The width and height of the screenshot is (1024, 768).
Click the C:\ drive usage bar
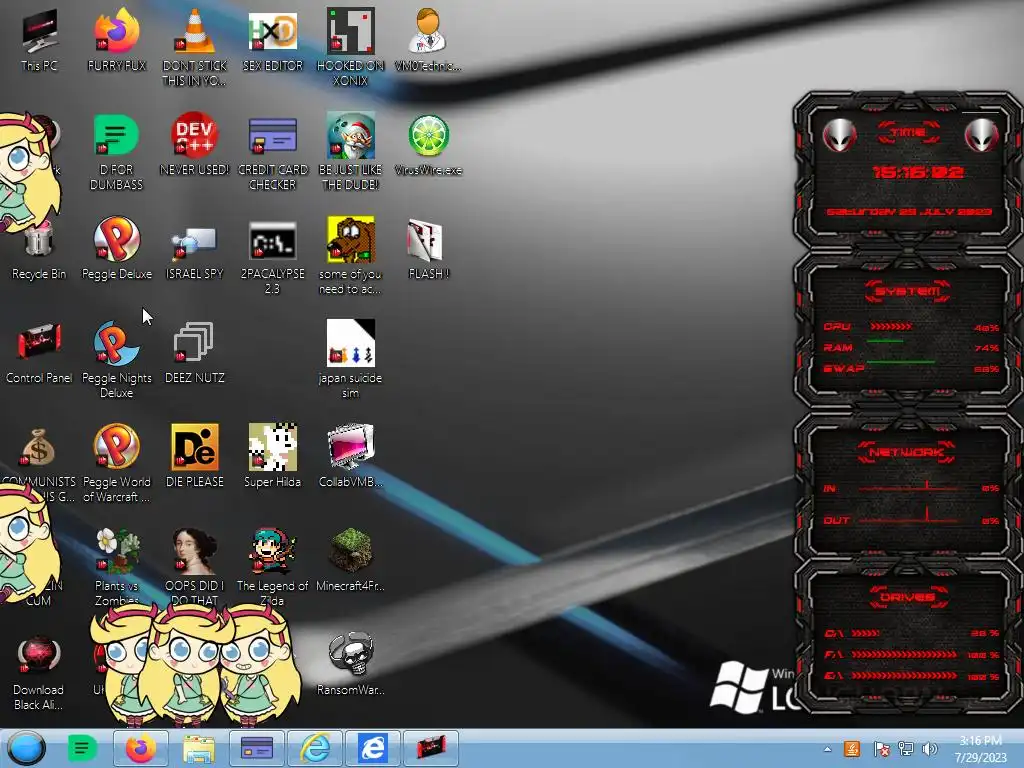coord(865,633)
